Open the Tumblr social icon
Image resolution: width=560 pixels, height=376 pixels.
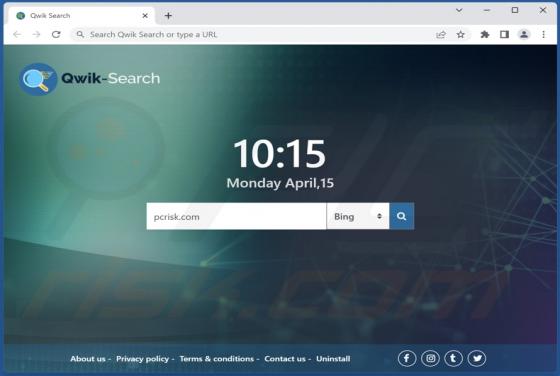(x=454, y=358)
